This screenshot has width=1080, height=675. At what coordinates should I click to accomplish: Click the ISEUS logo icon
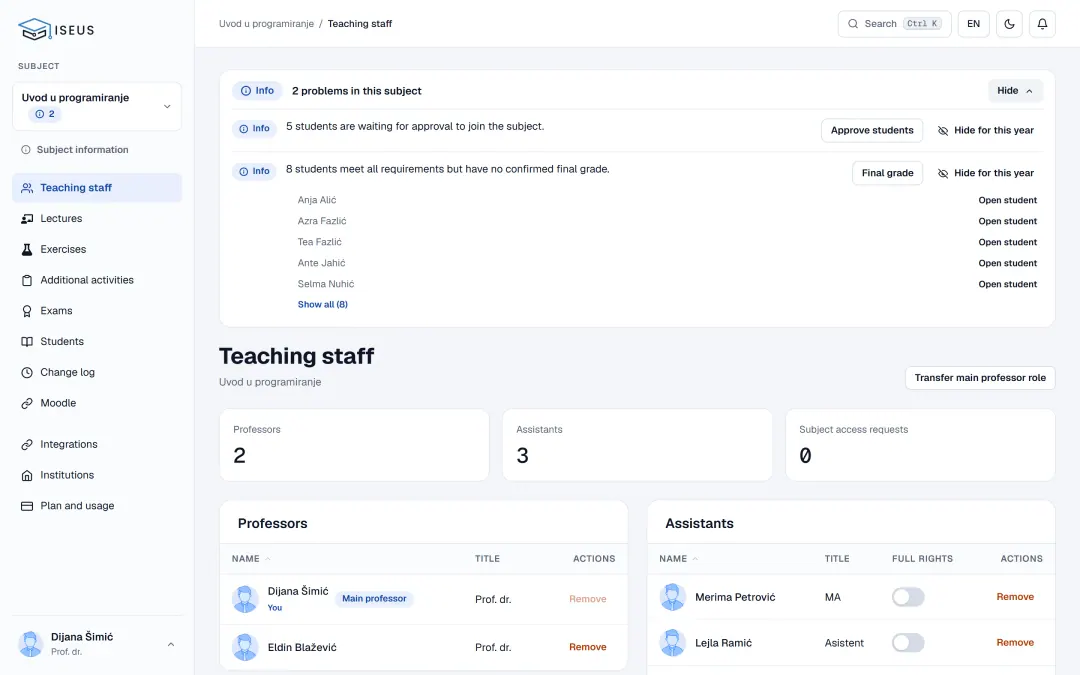coord(34,29)
